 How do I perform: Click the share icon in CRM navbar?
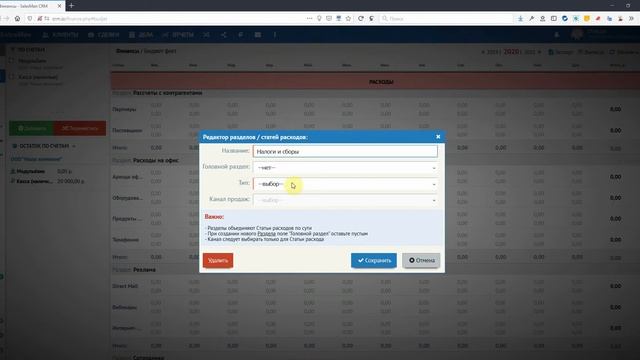click(x=224, y=35)
